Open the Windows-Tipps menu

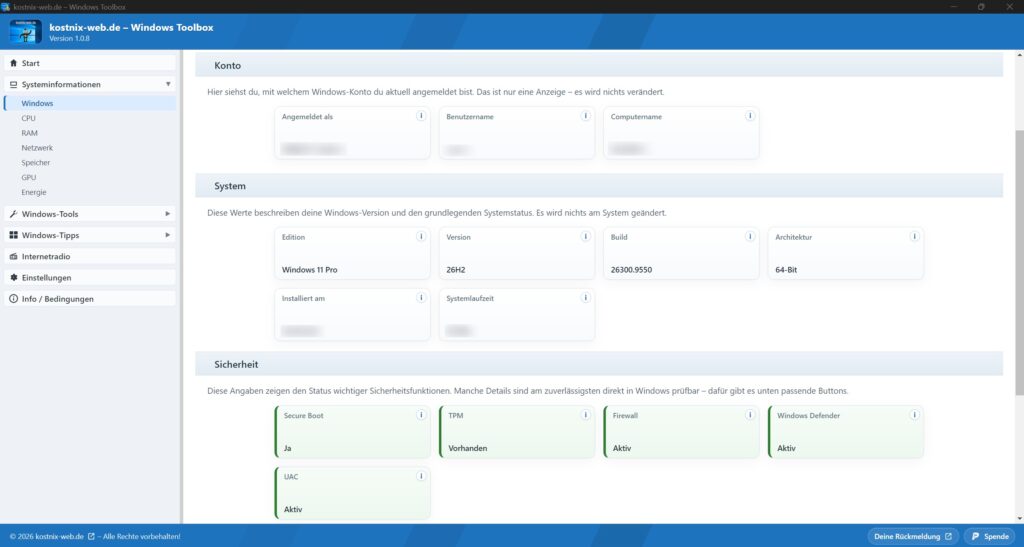(90, 235)
